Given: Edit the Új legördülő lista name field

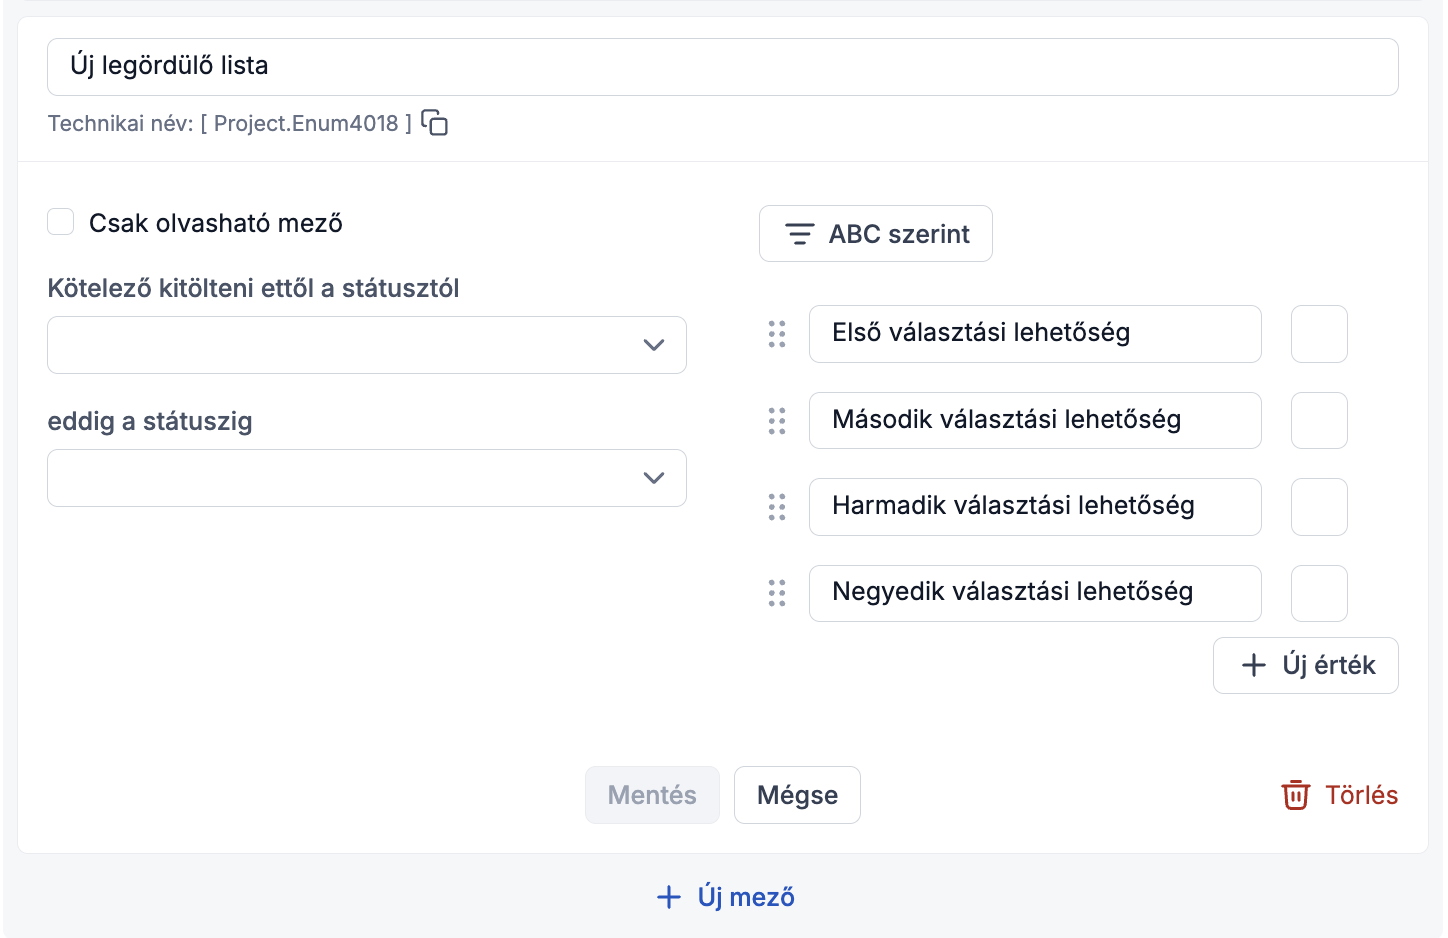Looking at the screenshot, I should pos(723,67).
